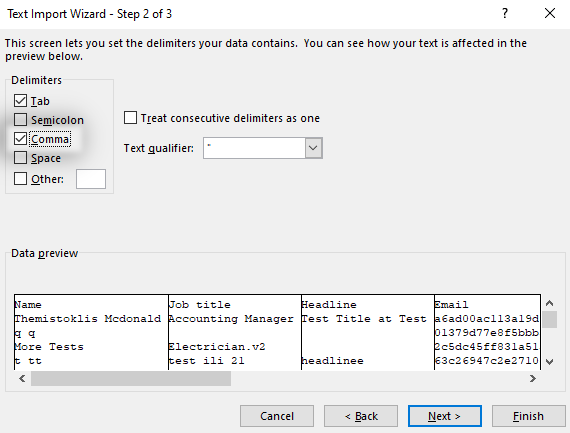570x433 pixels.
Task: Enable the Space delimiter
Action: click(20, 158)
